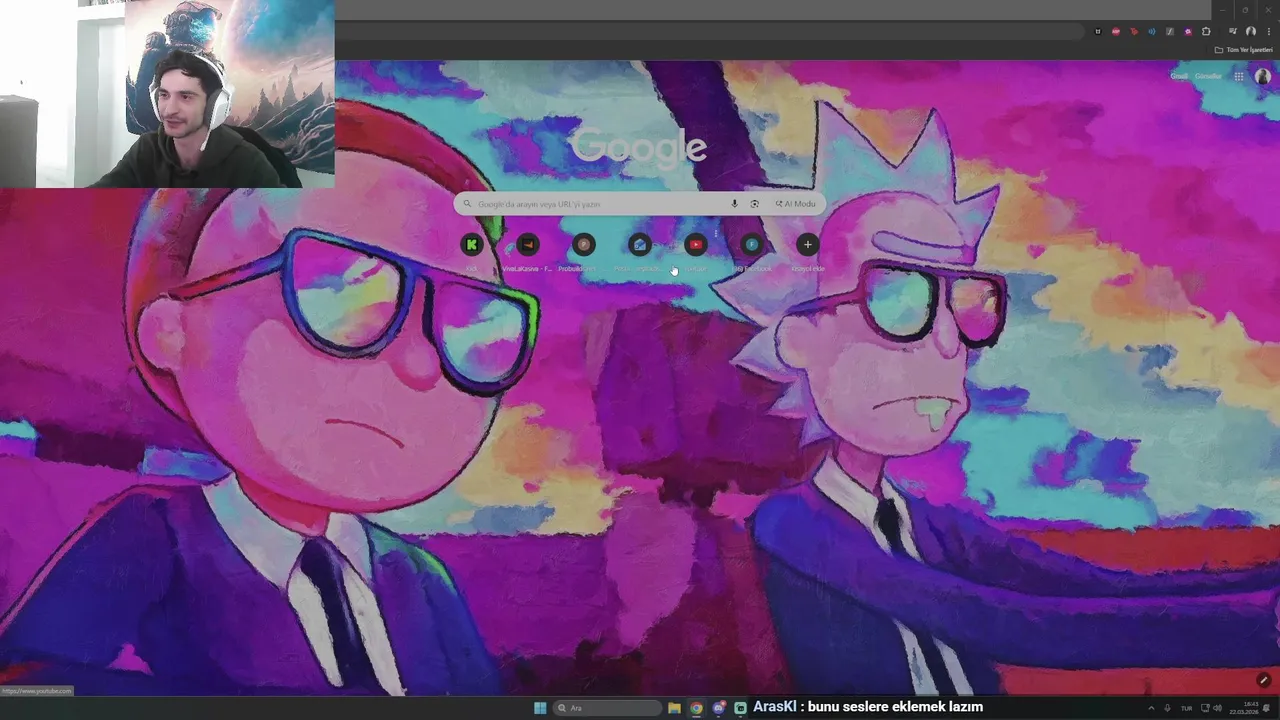Viewport: 1280px width, 720px height.
Task: Show hidden system tray icons
Action: (1151, 708)
